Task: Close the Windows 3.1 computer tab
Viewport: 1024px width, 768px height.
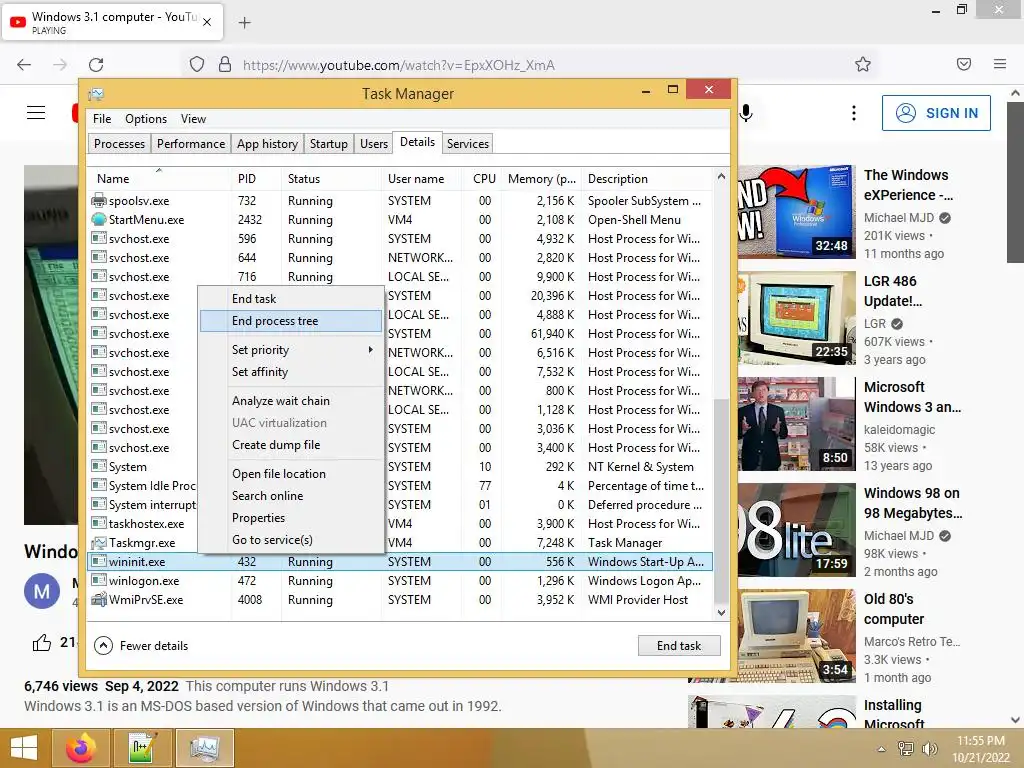Action: tap(207, 22)
